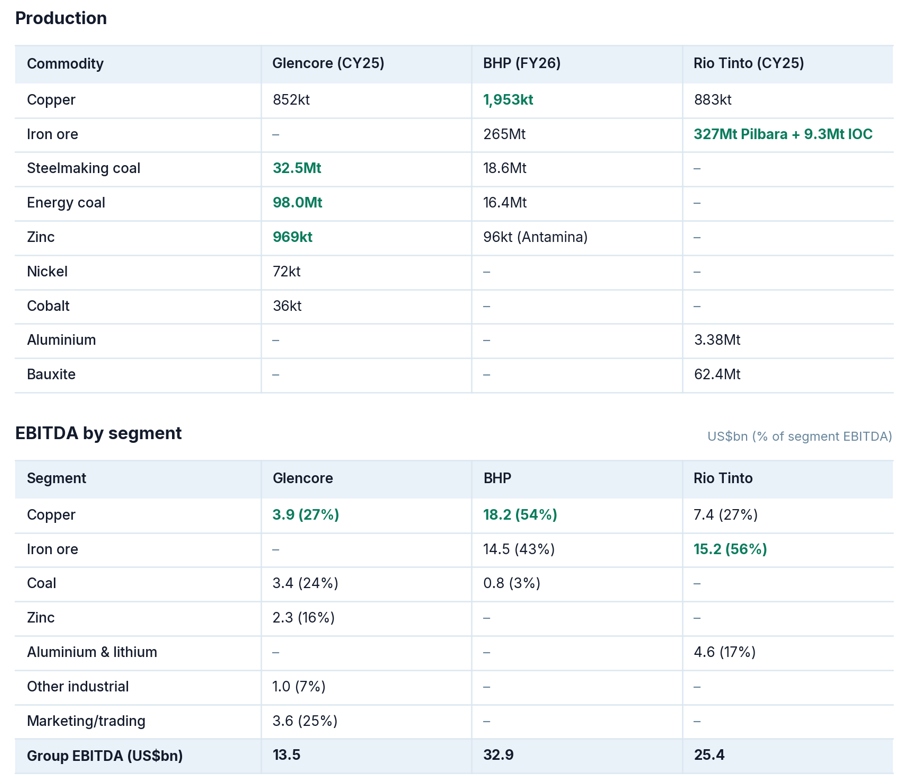This screenshot has width=900, height=780.
Task: Click the "EBITDA by segment" heading
Action: pyautogui.click(x=98, y=433)
